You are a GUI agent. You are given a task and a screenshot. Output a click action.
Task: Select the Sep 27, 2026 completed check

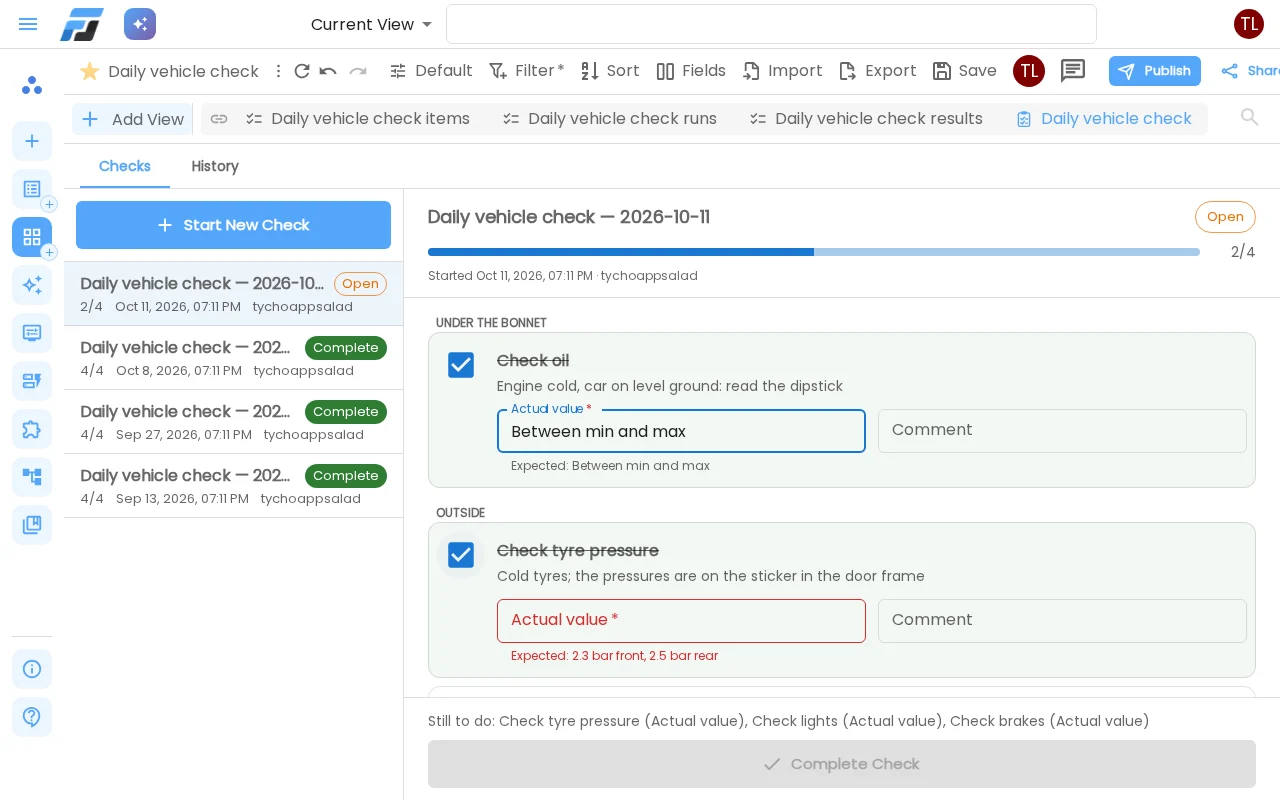(233, 422)
